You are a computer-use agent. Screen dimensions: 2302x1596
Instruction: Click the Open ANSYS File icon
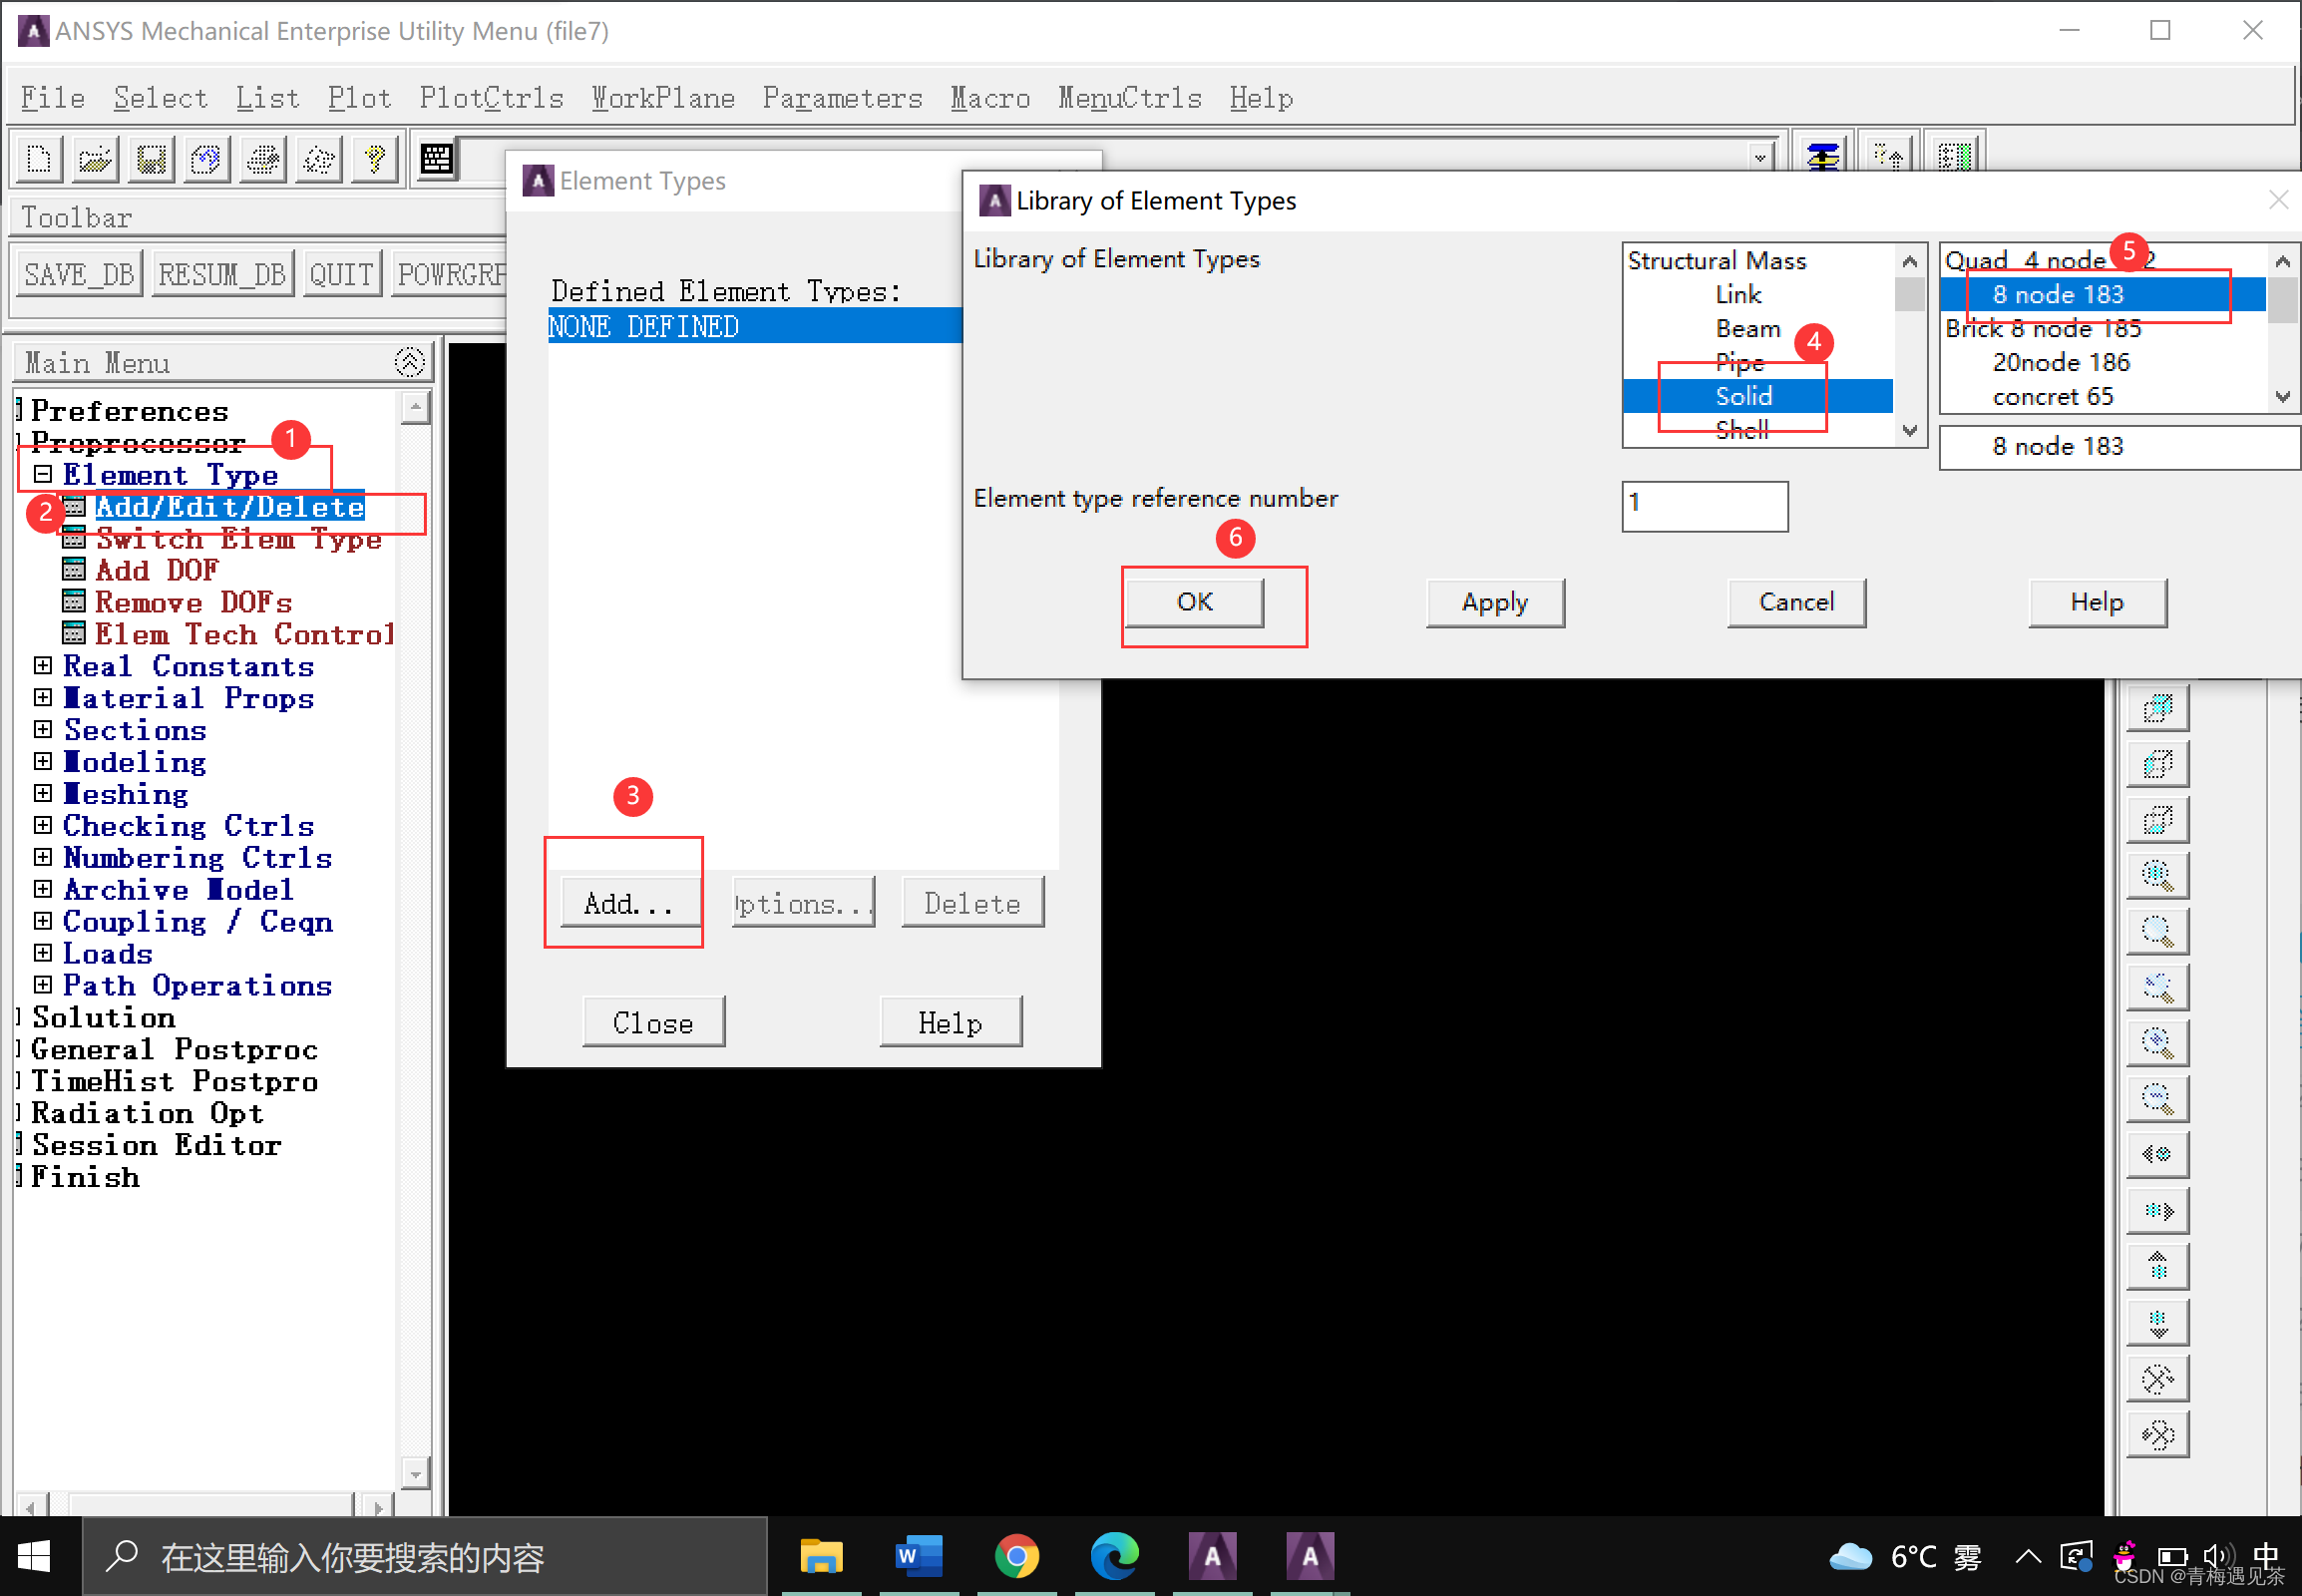click(x=95, y=159)
